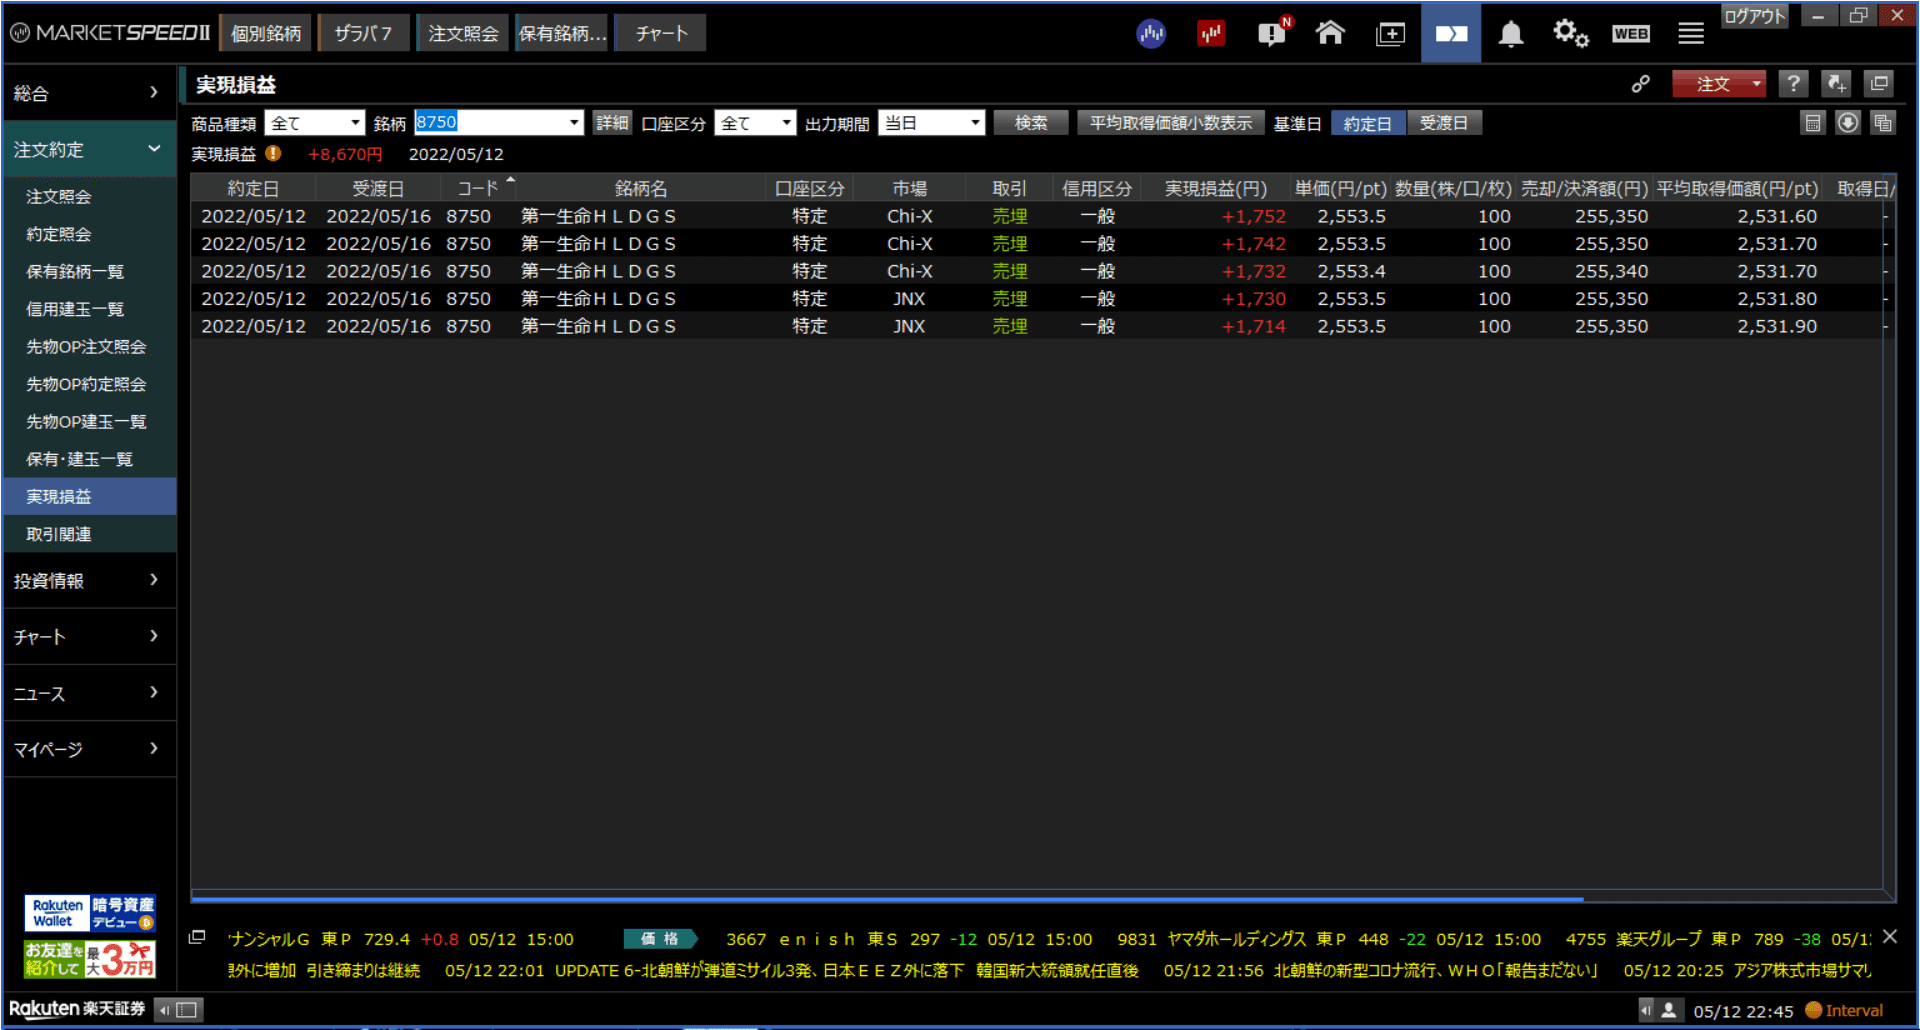1920x1030 pixels.
Task: Open the help question mark icon
Action: (x=1794, y=84)
